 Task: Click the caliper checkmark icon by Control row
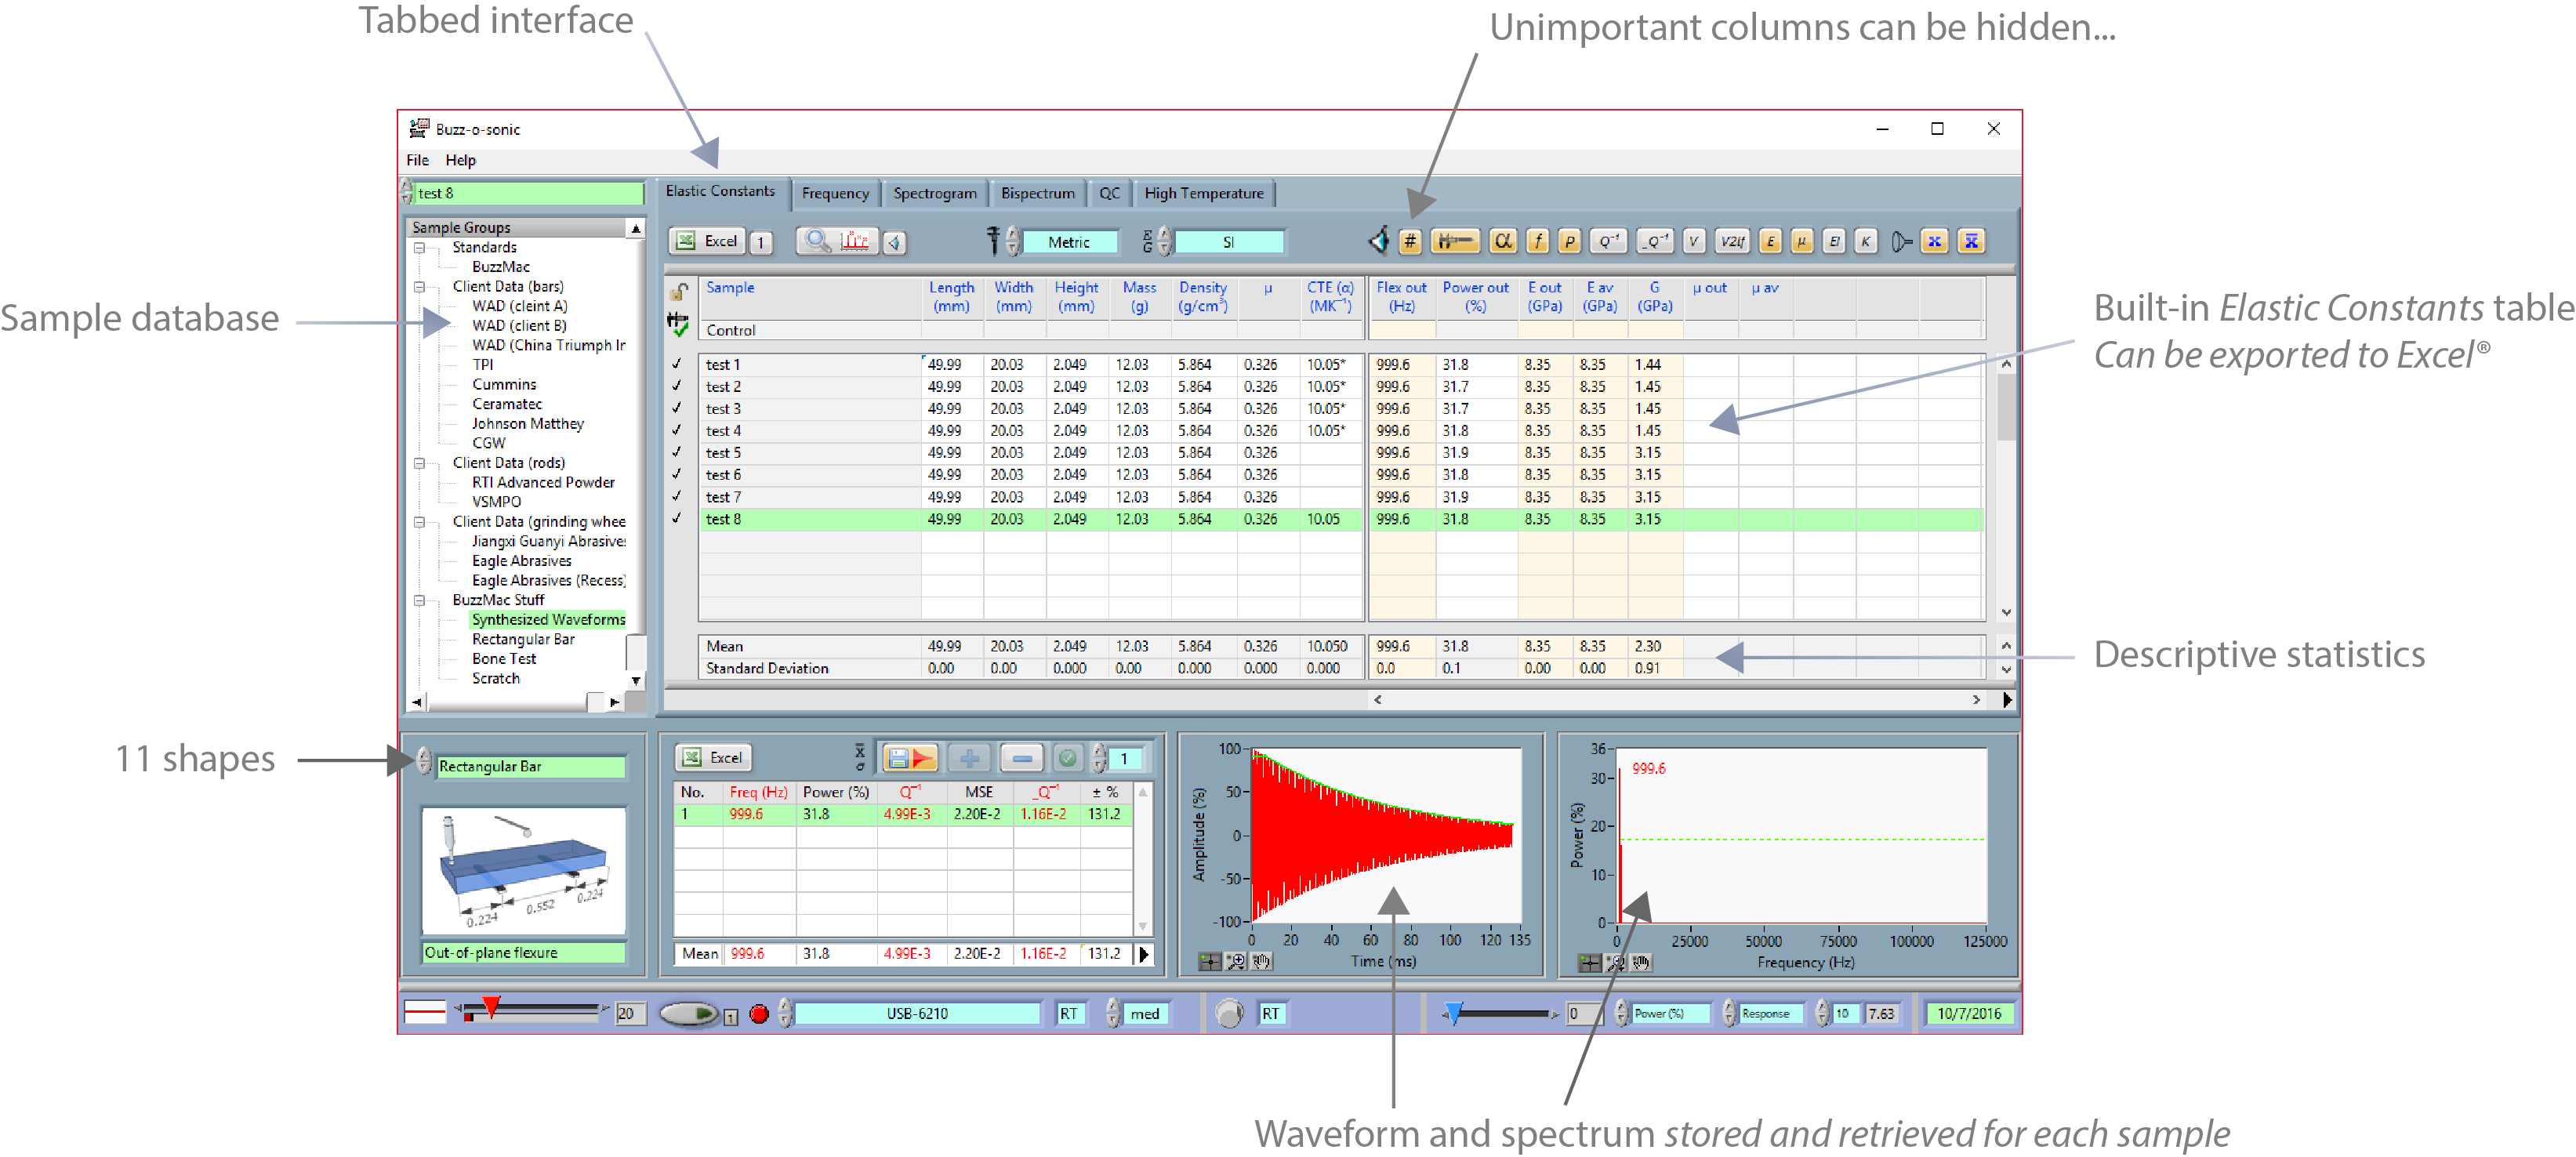pos(678,324)
